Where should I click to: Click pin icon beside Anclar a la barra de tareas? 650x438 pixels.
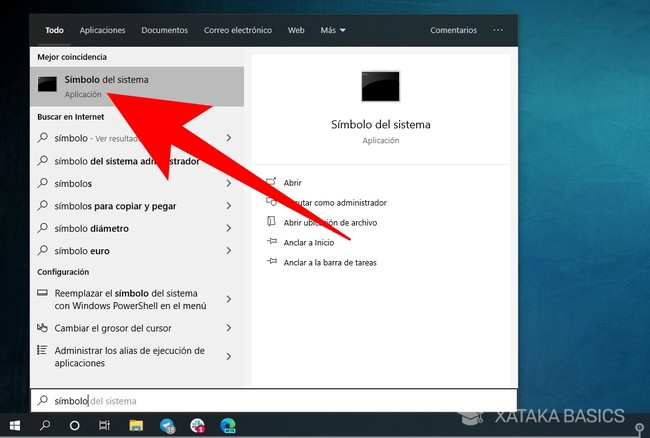point(272,261)
